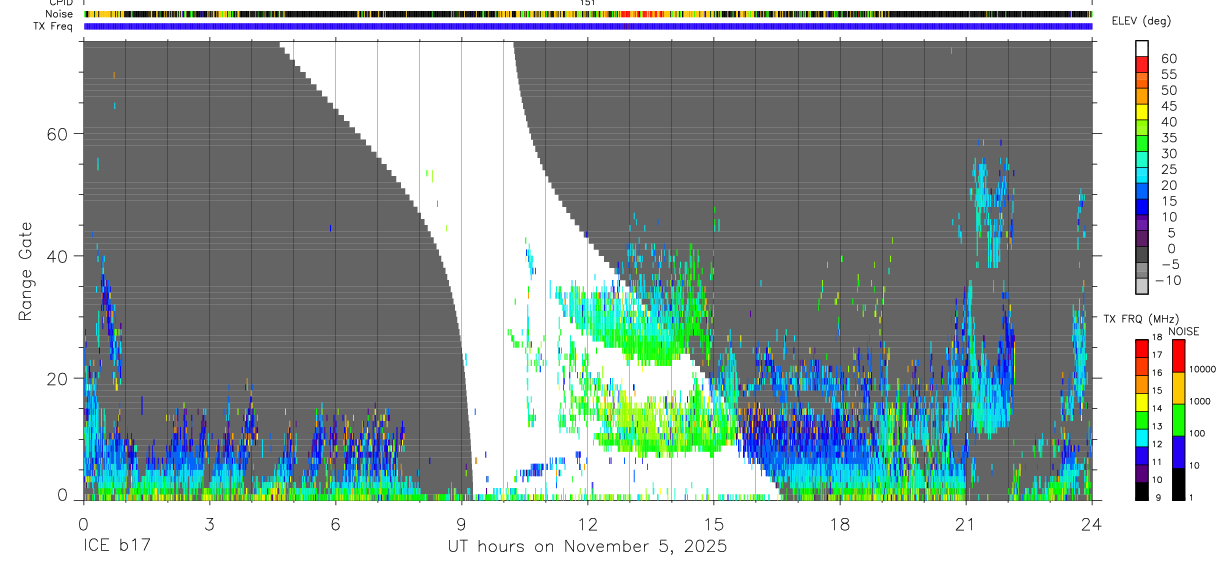Image resolution: width=1228 pixels, height=567 pixels.
Task: Pick the red segment of NOISE color bar
Action: coord(1178,356)
